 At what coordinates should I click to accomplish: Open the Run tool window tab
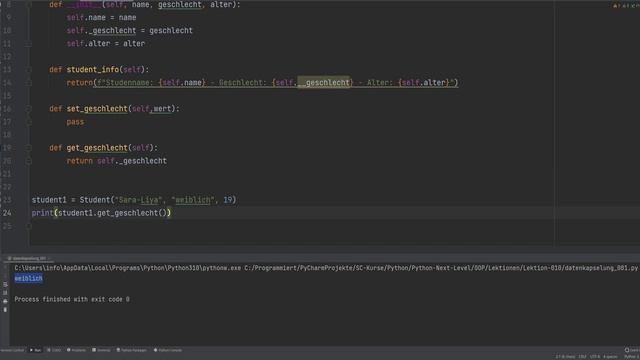pos(36,350)
